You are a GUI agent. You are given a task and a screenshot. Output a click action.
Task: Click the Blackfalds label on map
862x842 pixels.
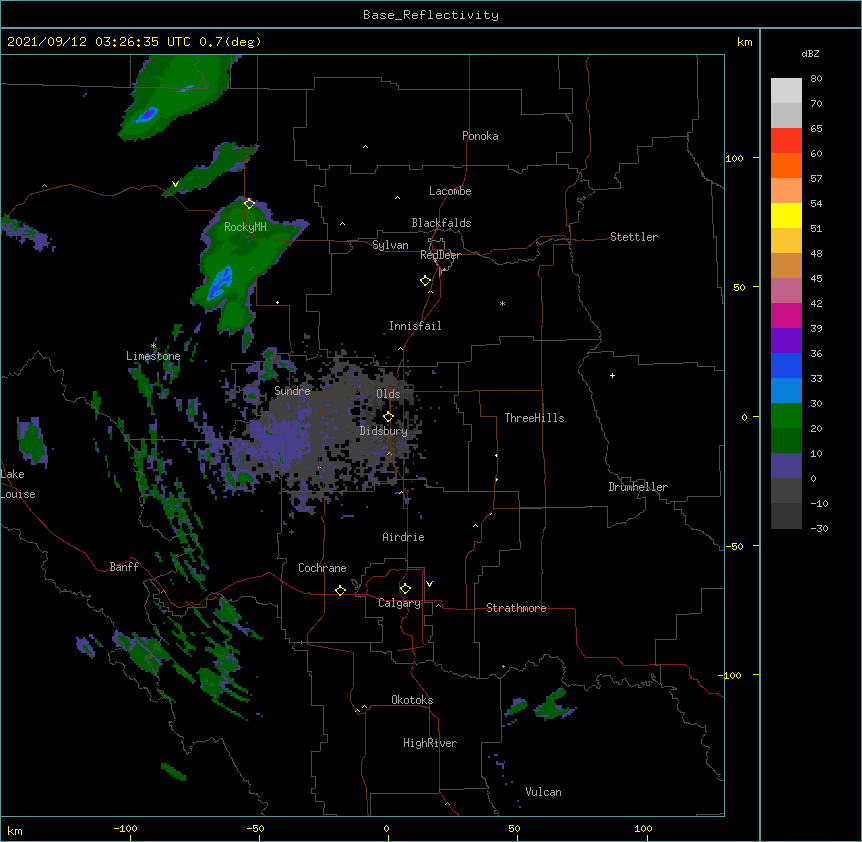pos(441,223)
